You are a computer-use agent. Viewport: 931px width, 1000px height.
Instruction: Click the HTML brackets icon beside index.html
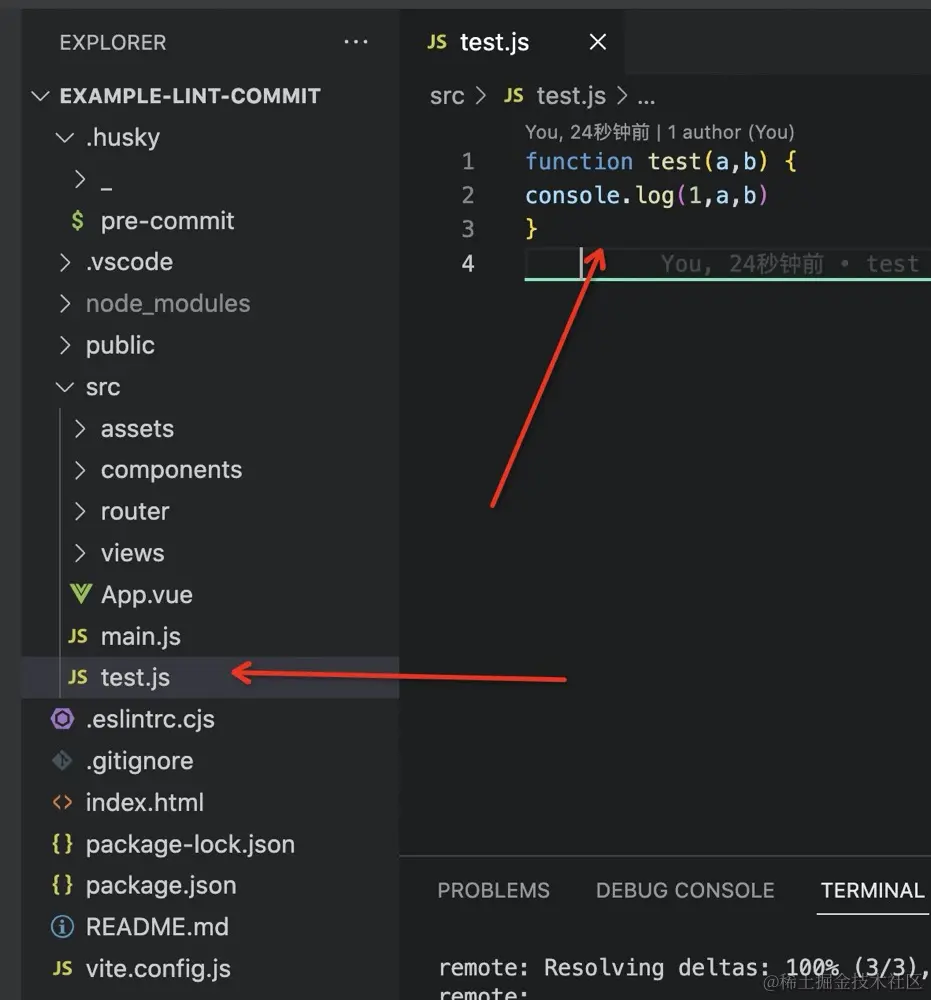[62, 802]
